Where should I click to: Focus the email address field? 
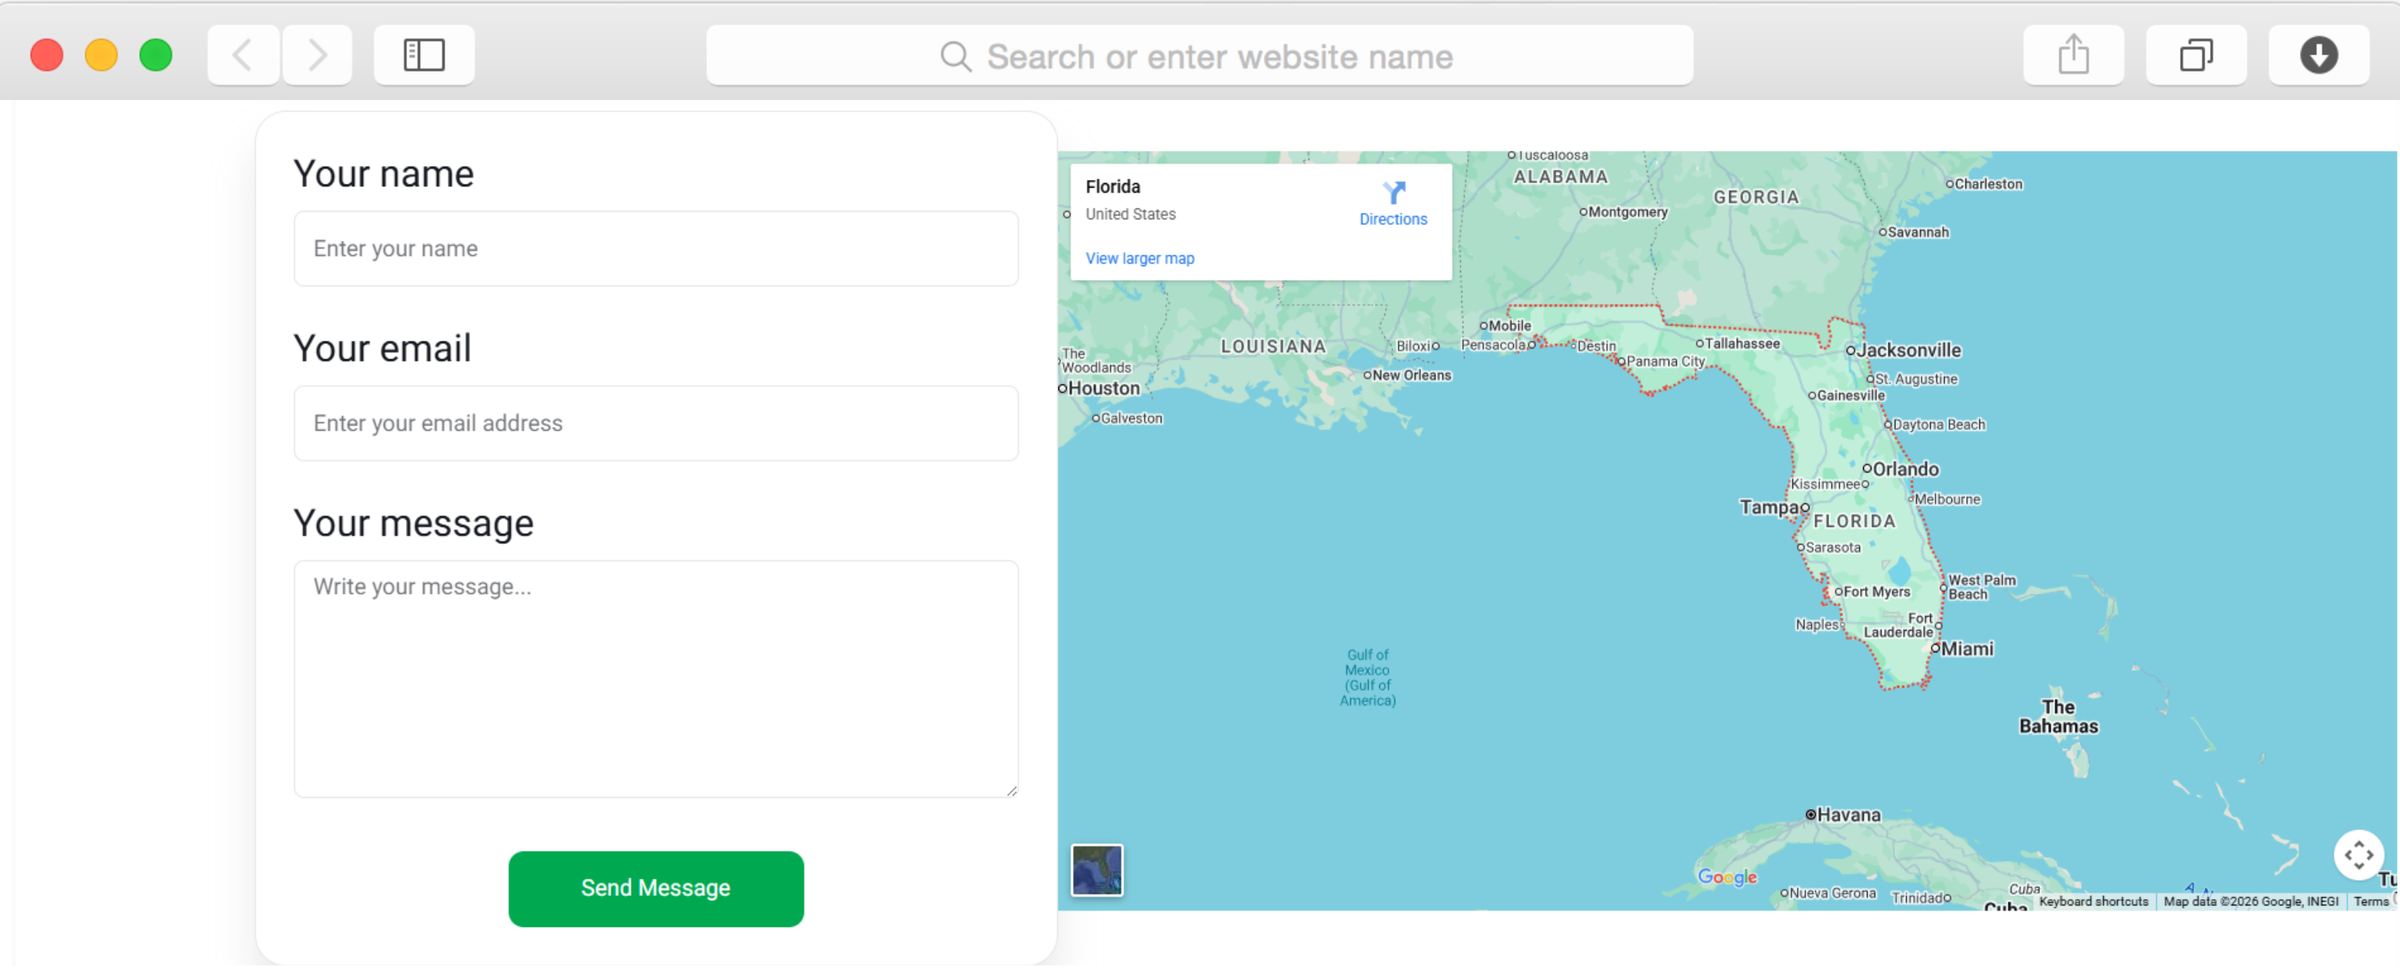tap(656, 424)
